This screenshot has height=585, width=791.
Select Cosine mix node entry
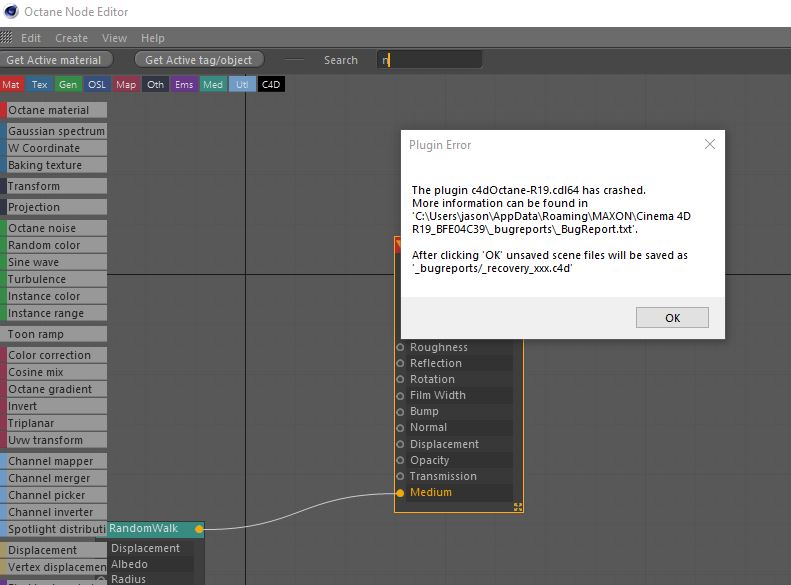click(53, 372)
